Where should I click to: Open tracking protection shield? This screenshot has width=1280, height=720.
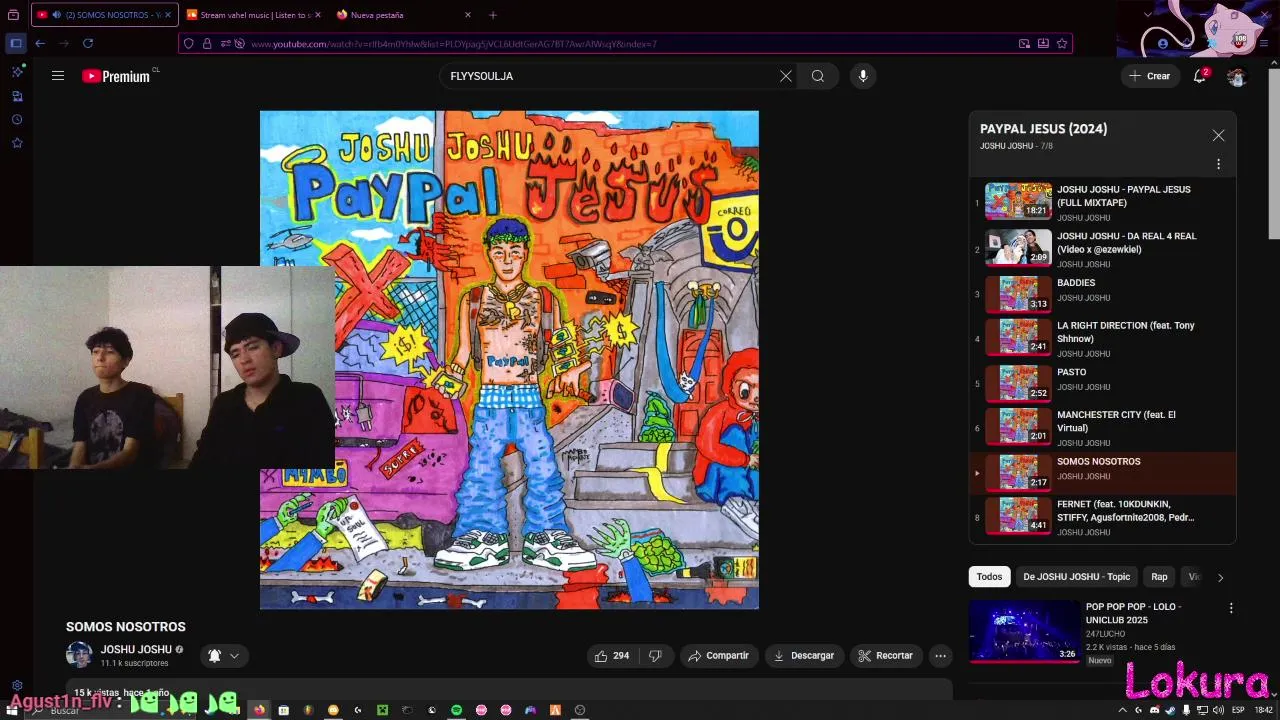coord(189,43)
